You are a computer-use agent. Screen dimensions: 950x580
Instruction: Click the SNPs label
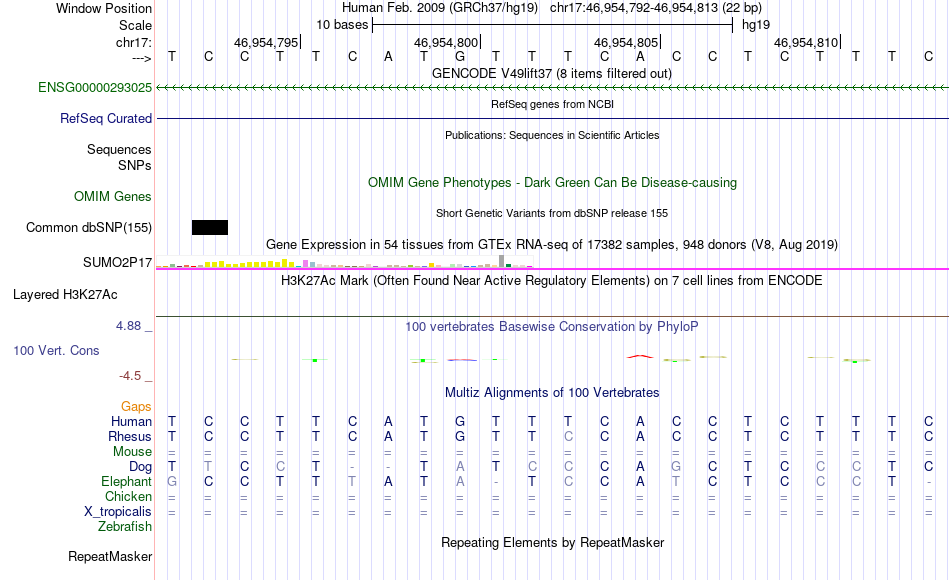[135, 165]
